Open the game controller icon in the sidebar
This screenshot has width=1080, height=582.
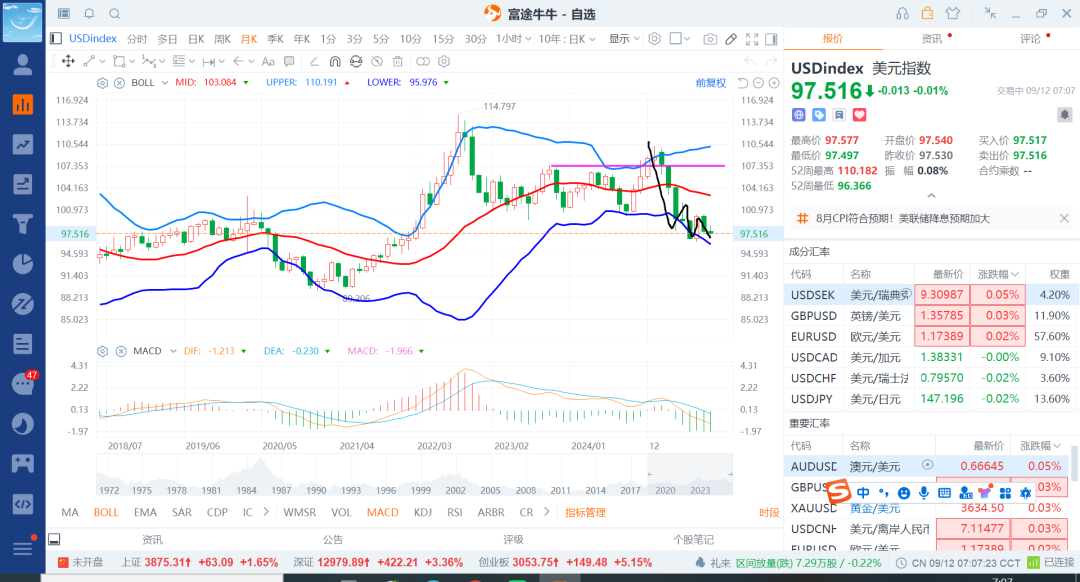coord(23,464)
